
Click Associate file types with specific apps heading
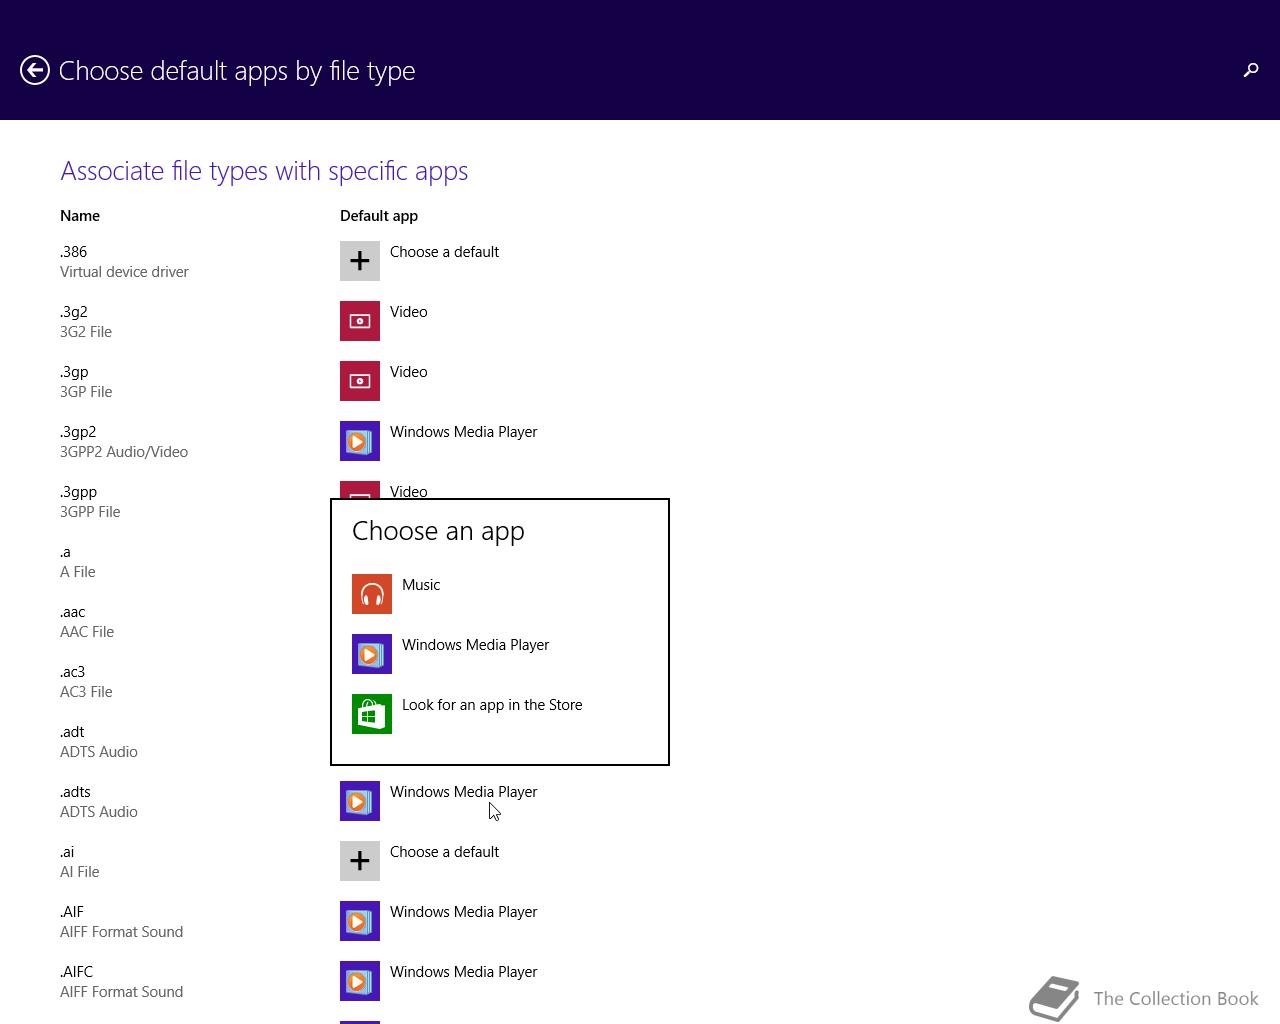[264, 171]
